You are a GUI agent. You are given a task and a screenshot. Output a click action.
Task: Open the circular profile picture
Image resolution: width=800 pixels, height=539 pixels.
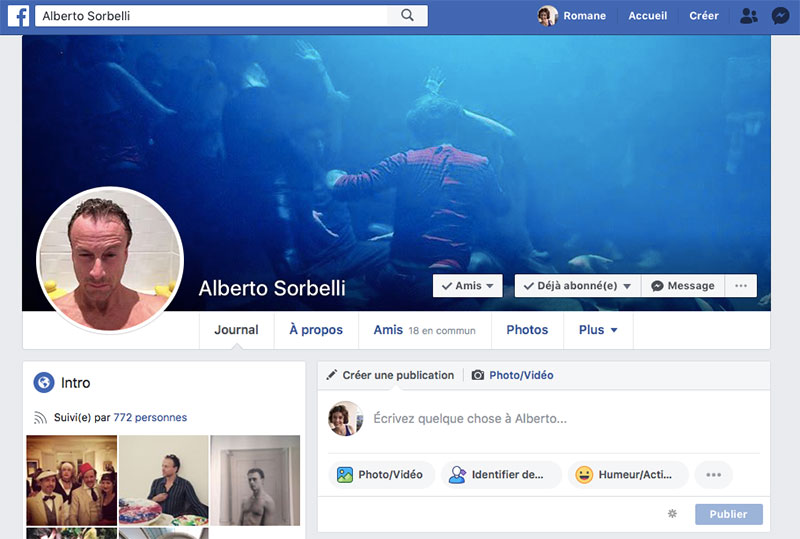110,260
